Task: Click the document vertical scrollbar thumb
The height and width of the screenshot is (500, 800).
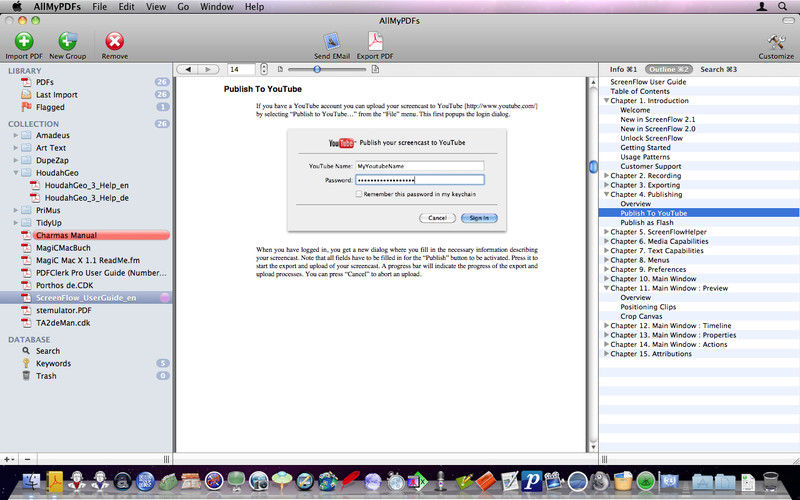Action: click(x=593, y=166)
